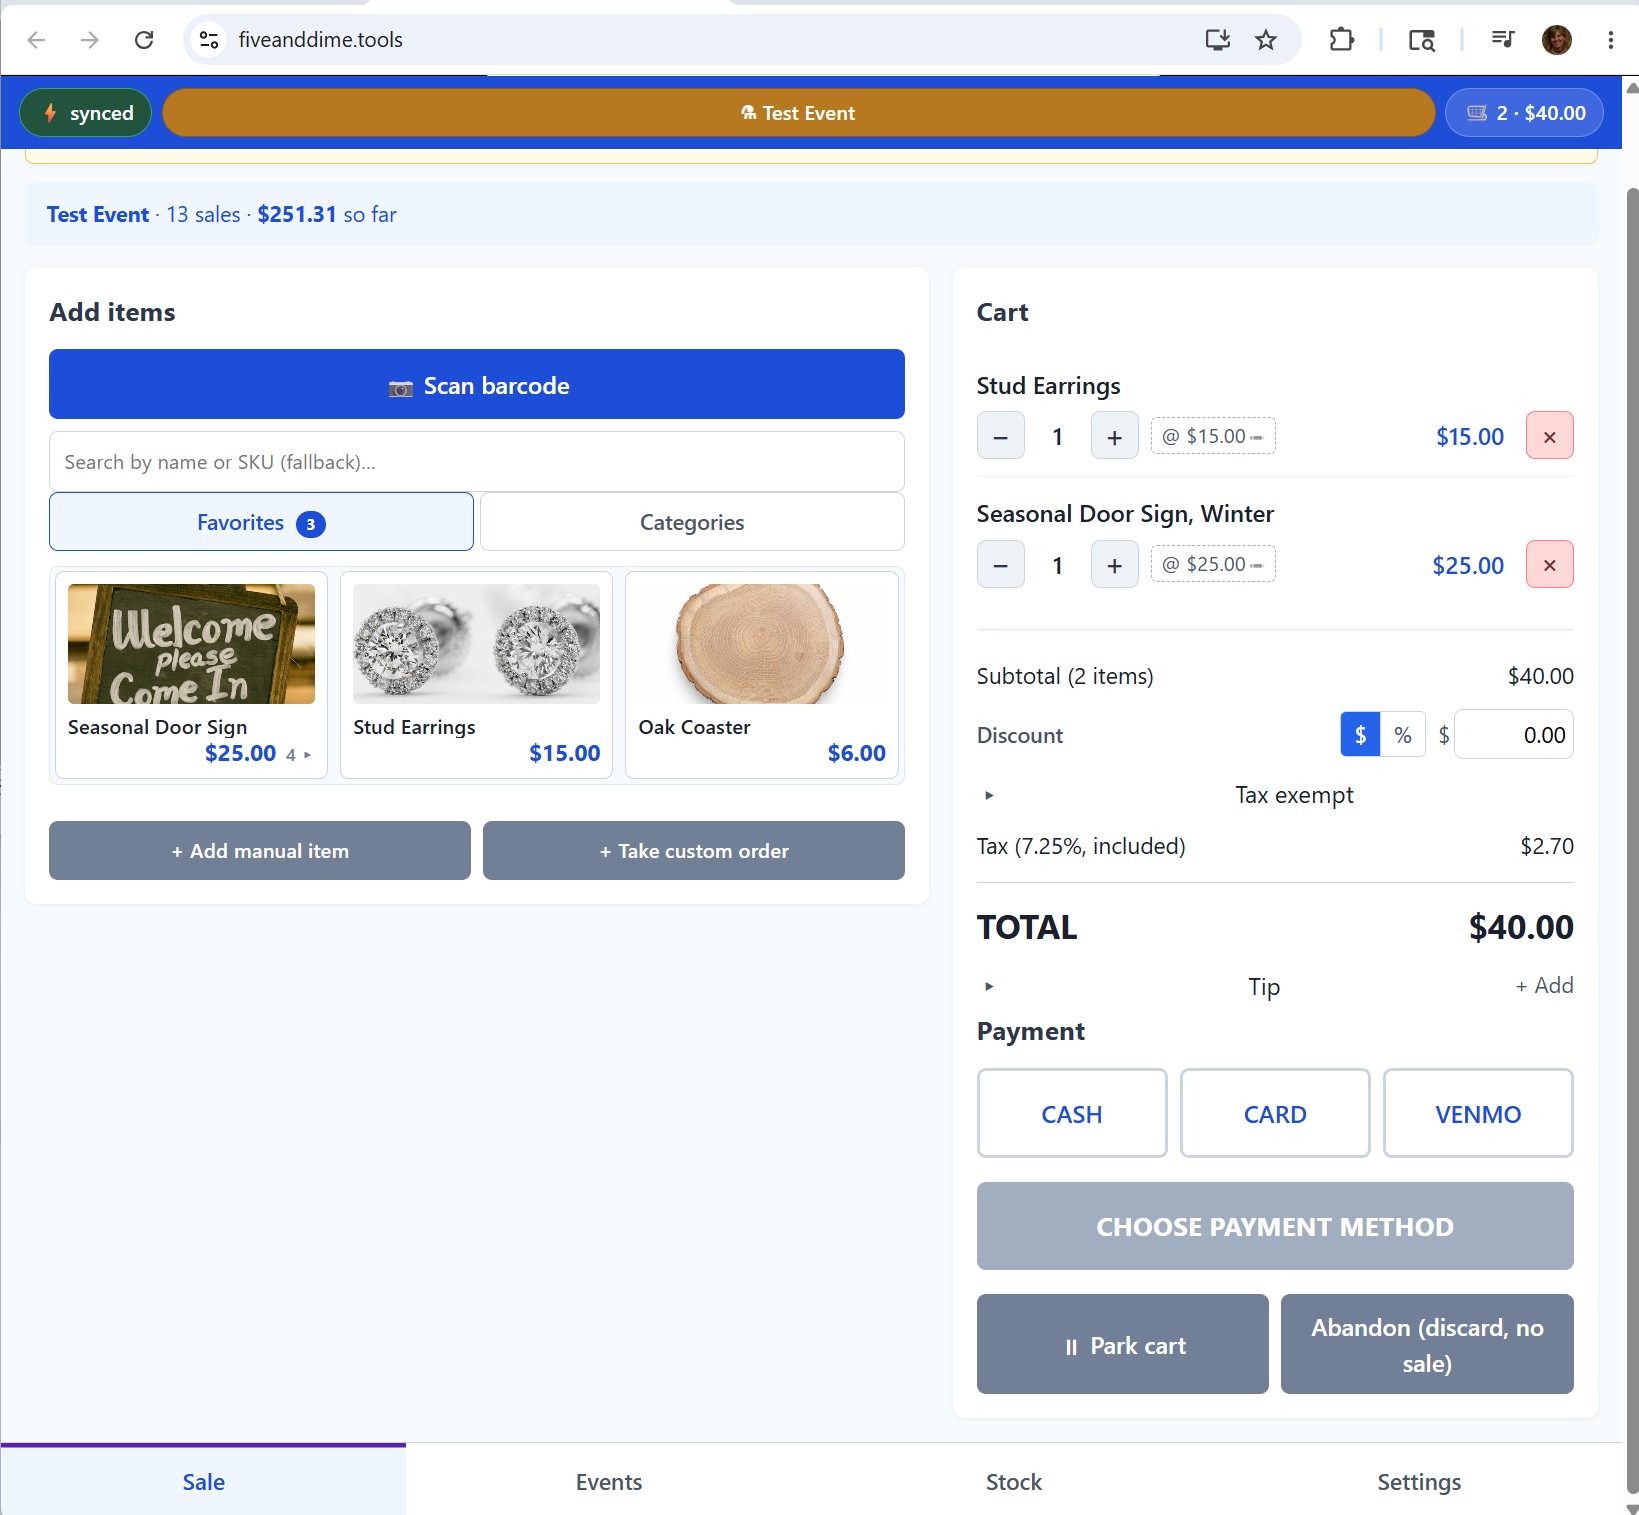Click Add manual item button
This screenshot has width=1639, height=1515.
tap(260, 851)
